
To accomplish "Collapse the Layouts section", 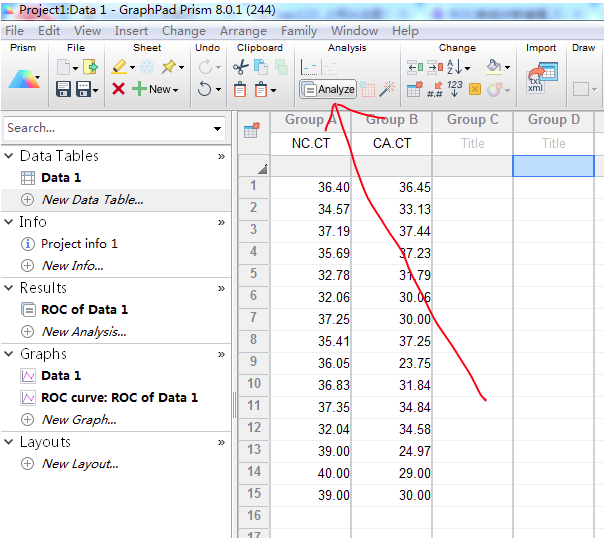I will pyautogui.click(x=9, y=442).
